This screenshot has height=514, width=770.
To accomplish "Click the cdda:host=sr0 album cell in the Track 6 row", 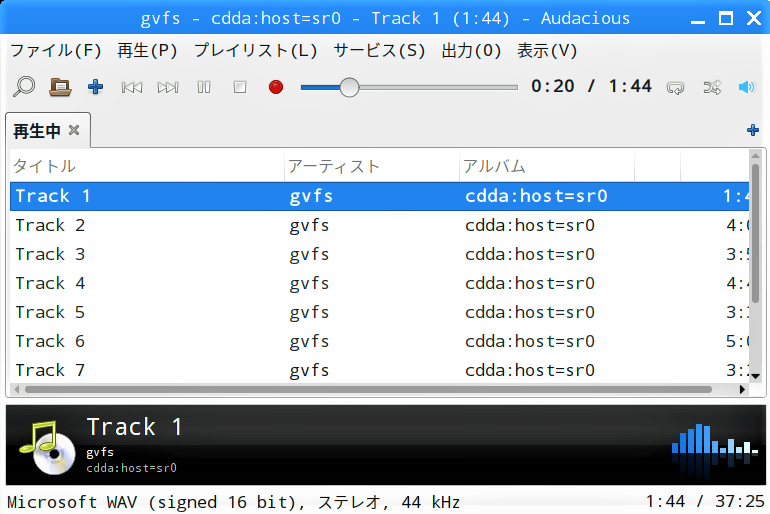I will [x=530, y=341].
